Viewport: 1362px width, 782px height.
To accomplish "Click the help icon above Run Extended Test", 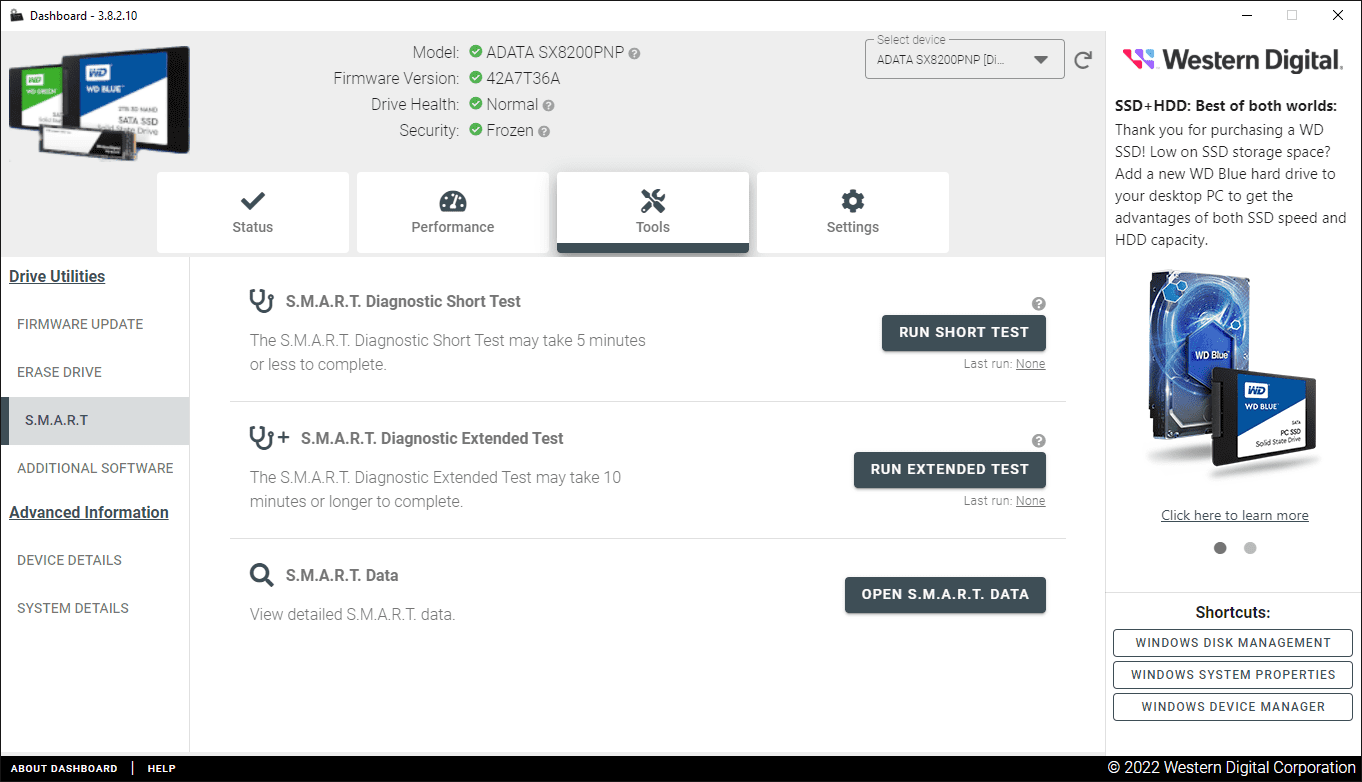I will [1039, 441].
